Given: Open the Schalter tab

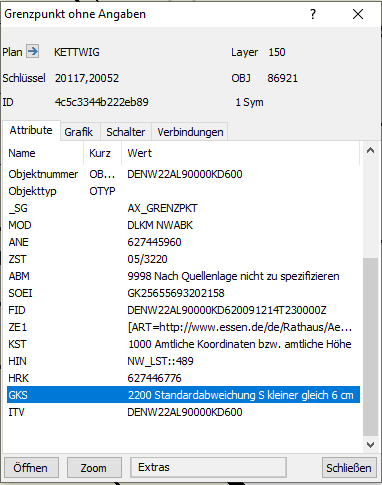Looking at the screenshot, I should 126,132.
